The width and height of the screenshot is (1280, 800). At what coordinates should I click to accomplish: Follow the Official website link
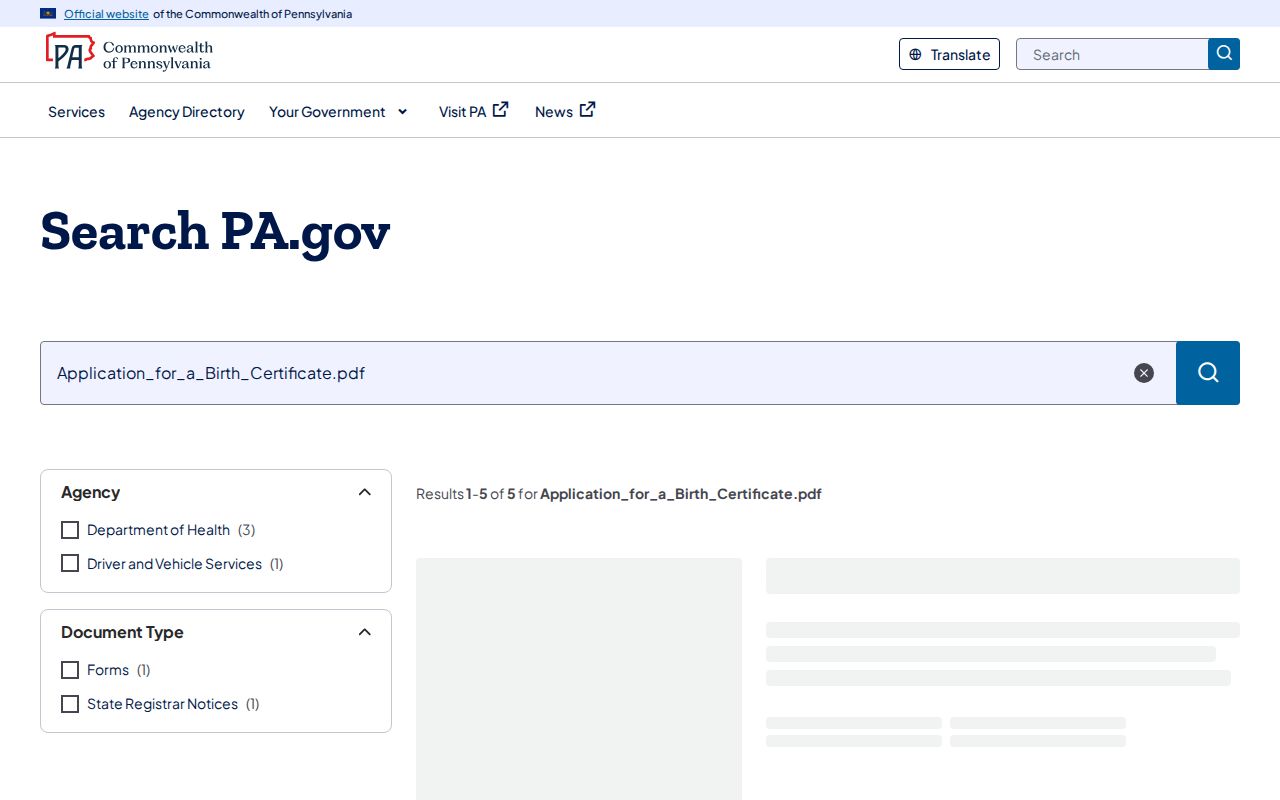[x=106, y=14]
